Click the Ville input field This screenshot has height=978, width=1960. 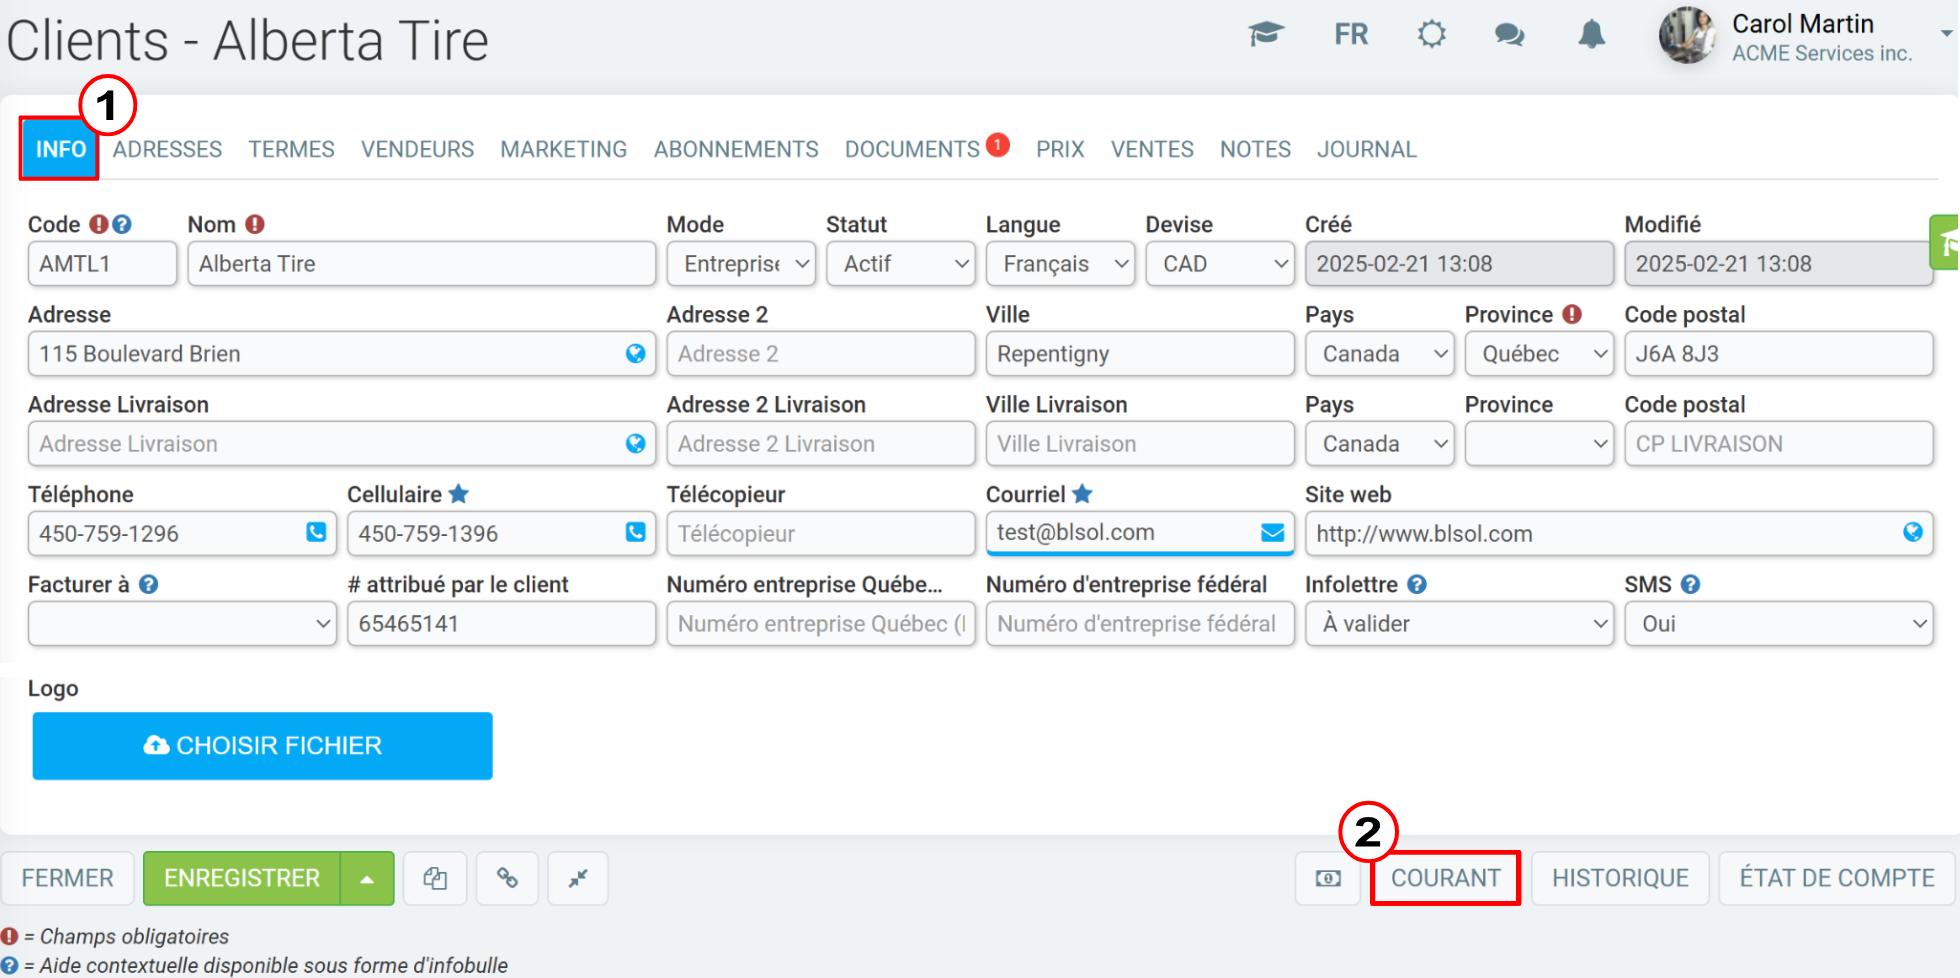tap(1139, 354)
